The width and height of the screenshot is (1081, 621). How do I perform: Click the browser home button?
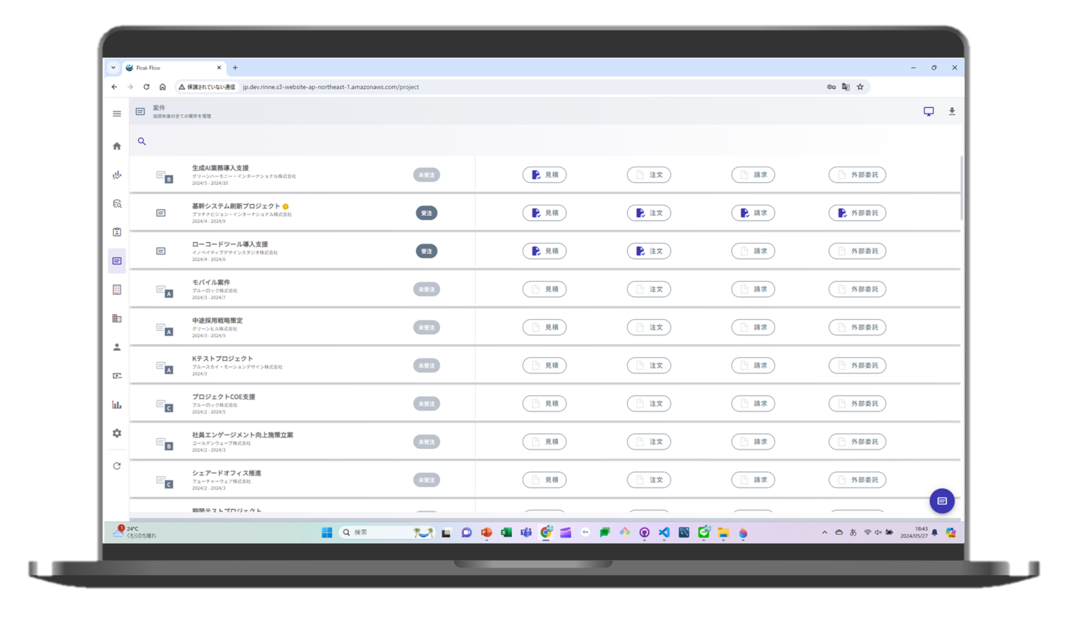point(163,87)
